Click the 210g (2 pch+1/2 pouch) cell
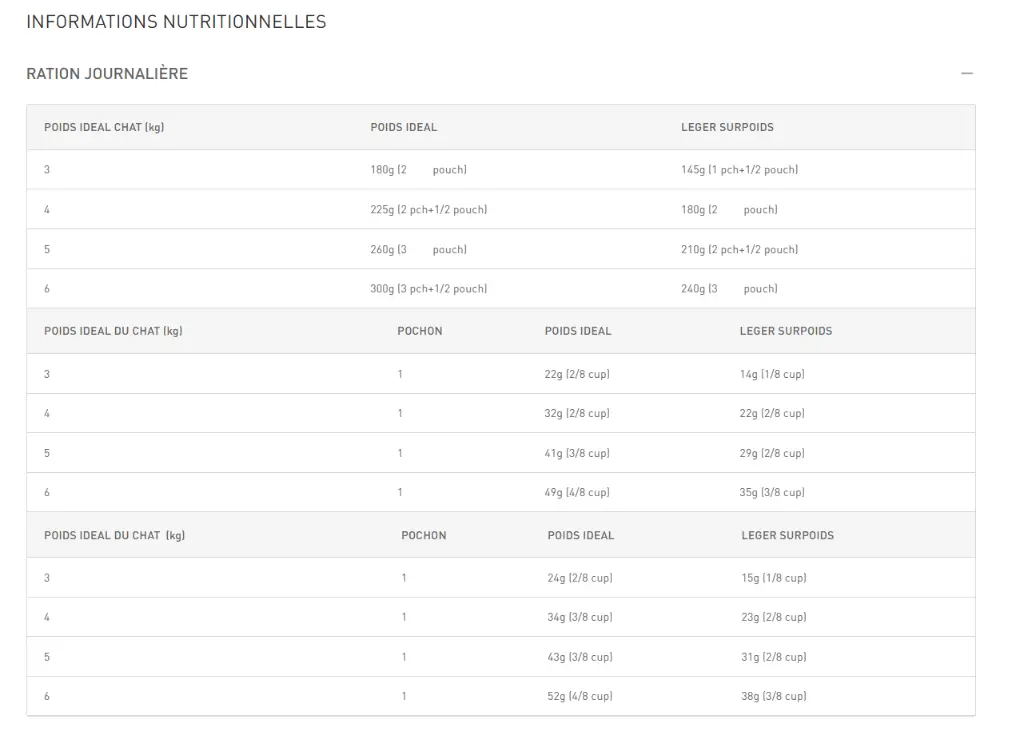The height and width of the screenshot is (735, 1024). click(739, 250)
